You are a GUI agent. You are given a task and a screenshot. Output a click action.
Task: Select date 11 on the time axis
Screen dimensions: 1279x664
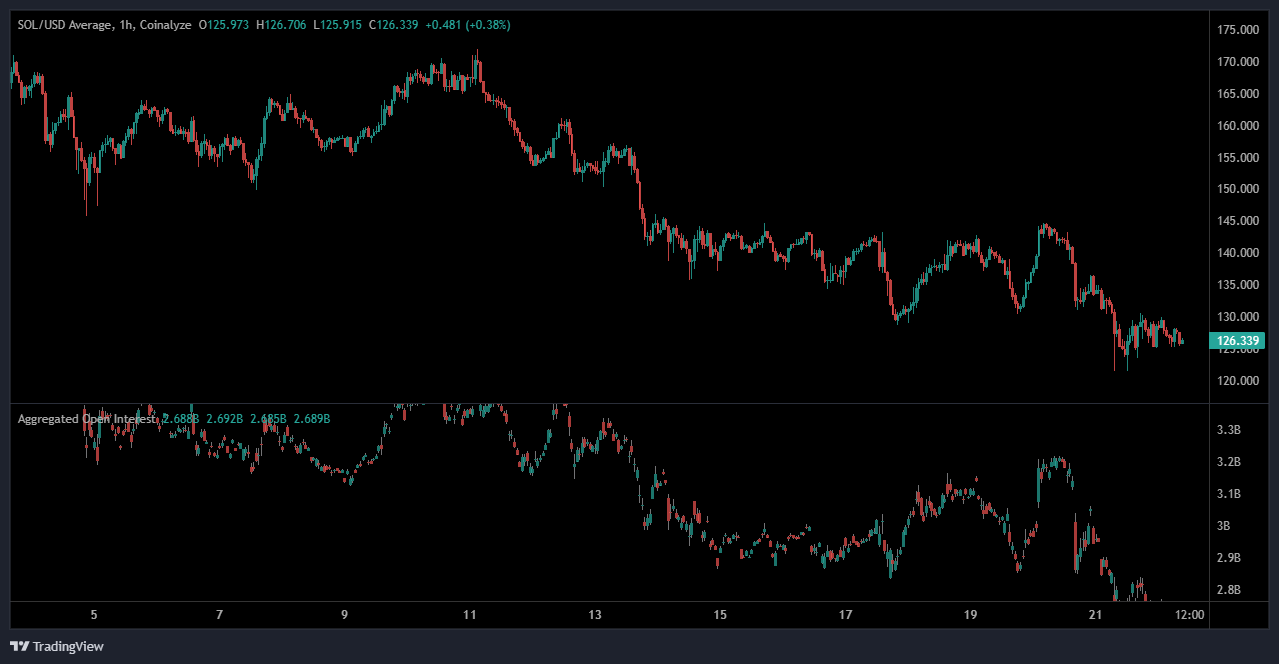[471, 615]
